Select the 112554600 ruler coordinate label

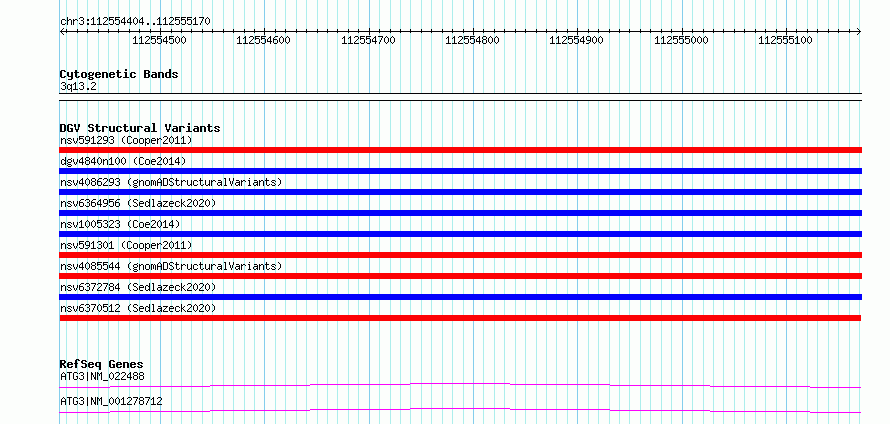click(263, 40)
